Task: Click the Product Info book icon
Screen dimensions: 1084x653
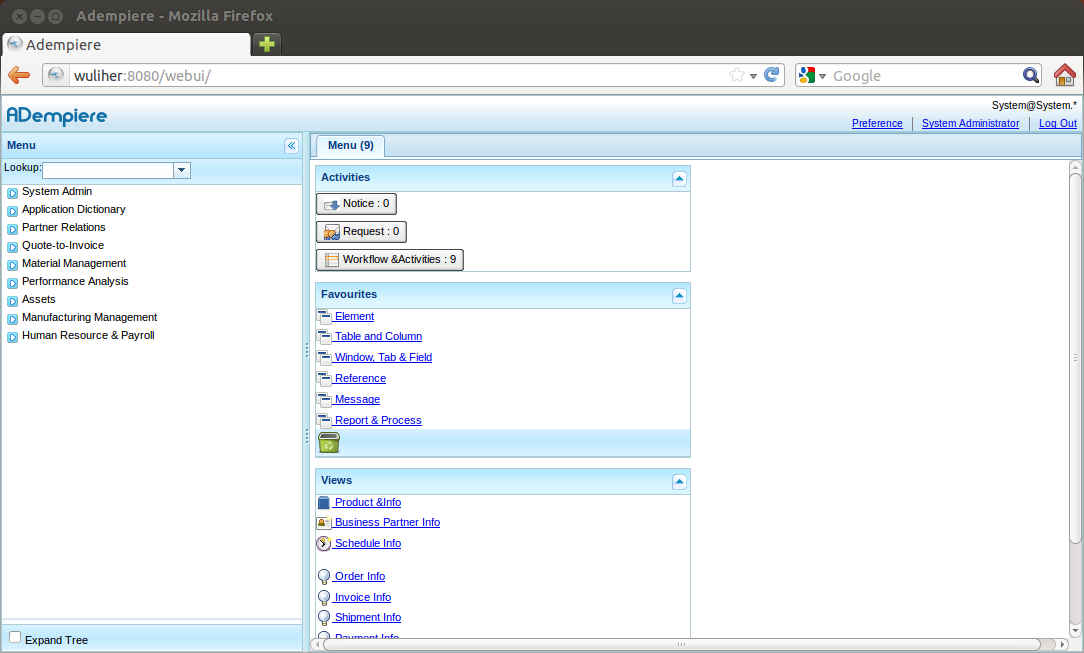Action: pos(324,502)
